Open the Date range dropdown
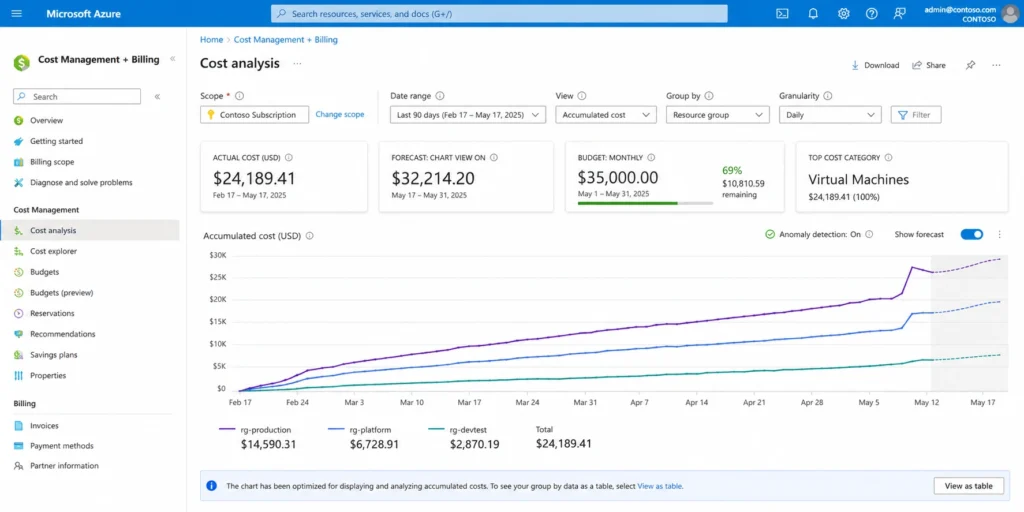The image size is (1024, 512). coord(468,115)
